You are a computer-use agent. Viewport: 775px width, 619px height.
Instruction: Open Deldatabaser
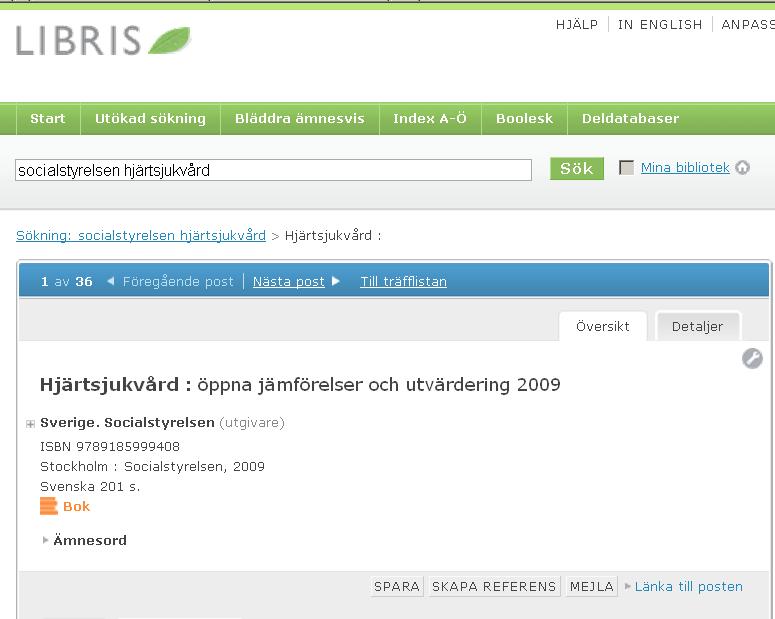tap(630, 119)
